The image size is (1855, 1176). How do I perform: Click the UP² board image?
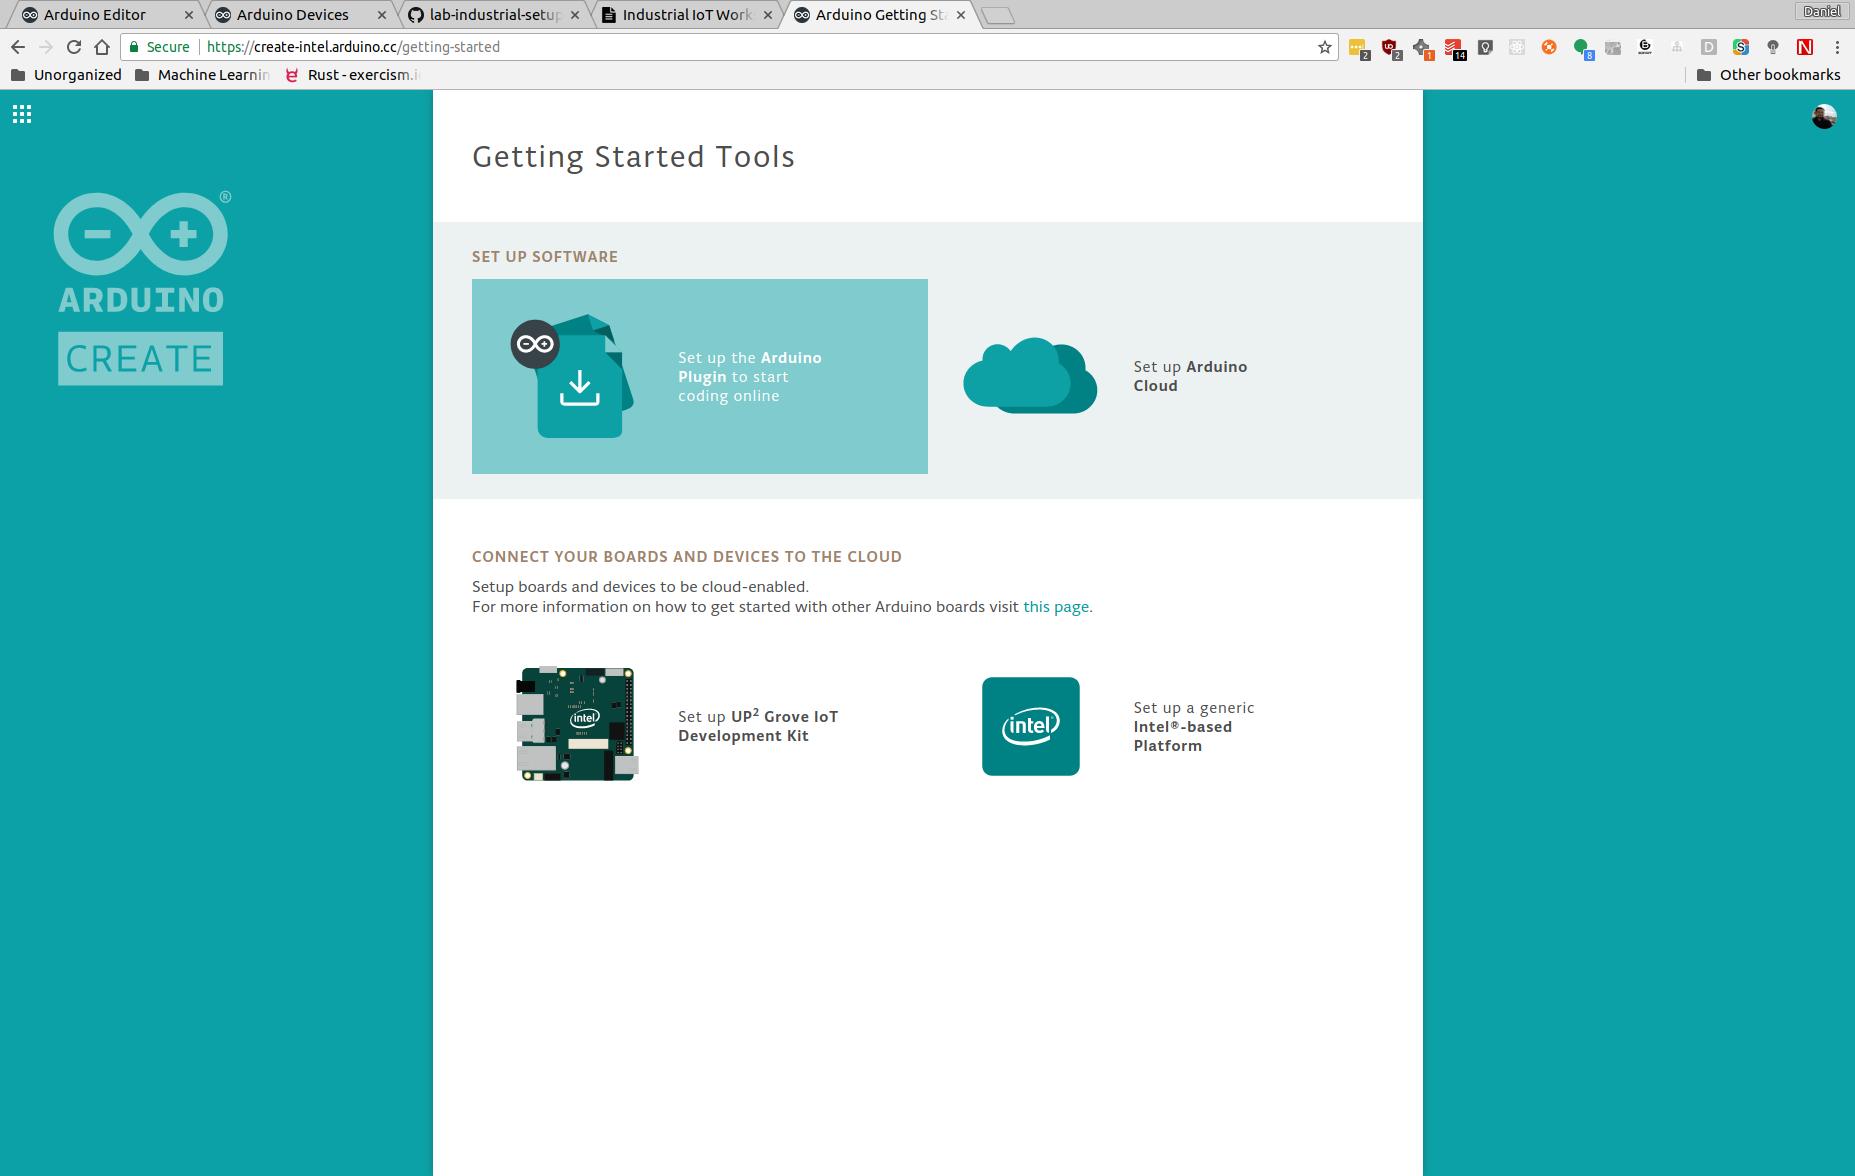[x=577, y=724]
